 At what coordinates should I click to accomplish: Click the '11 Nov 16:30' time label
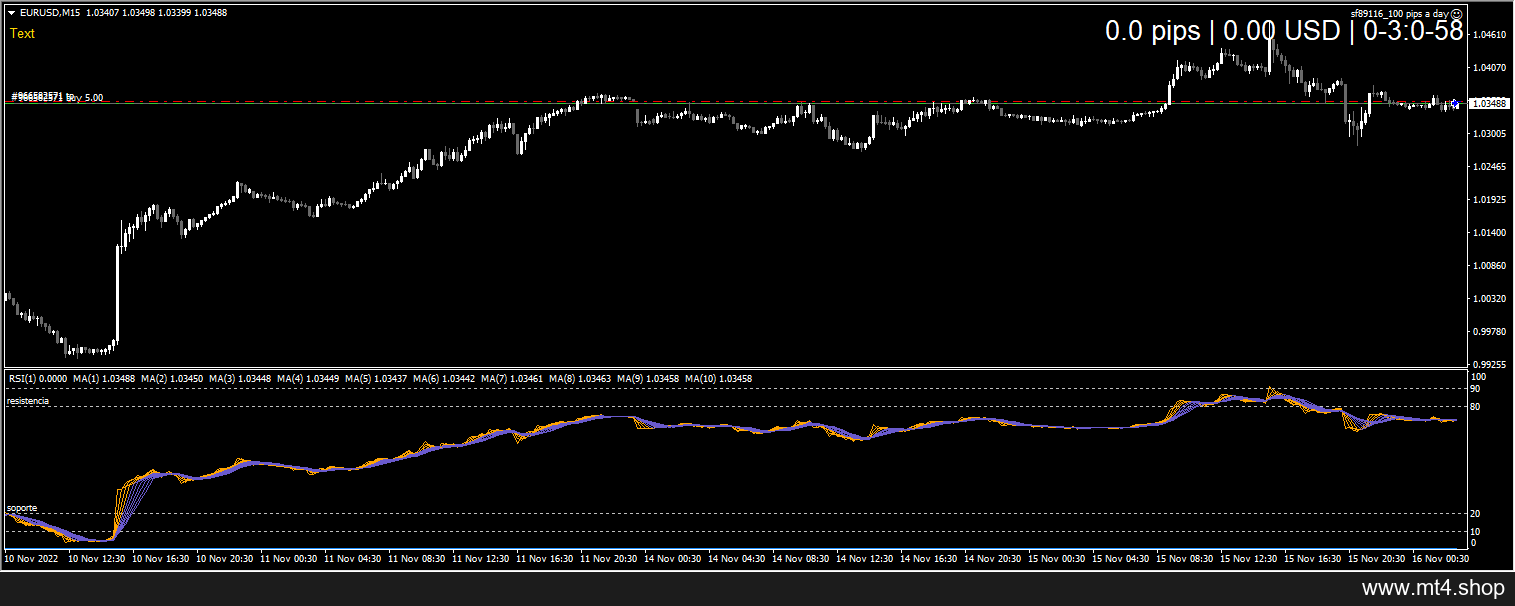(544, 559)
